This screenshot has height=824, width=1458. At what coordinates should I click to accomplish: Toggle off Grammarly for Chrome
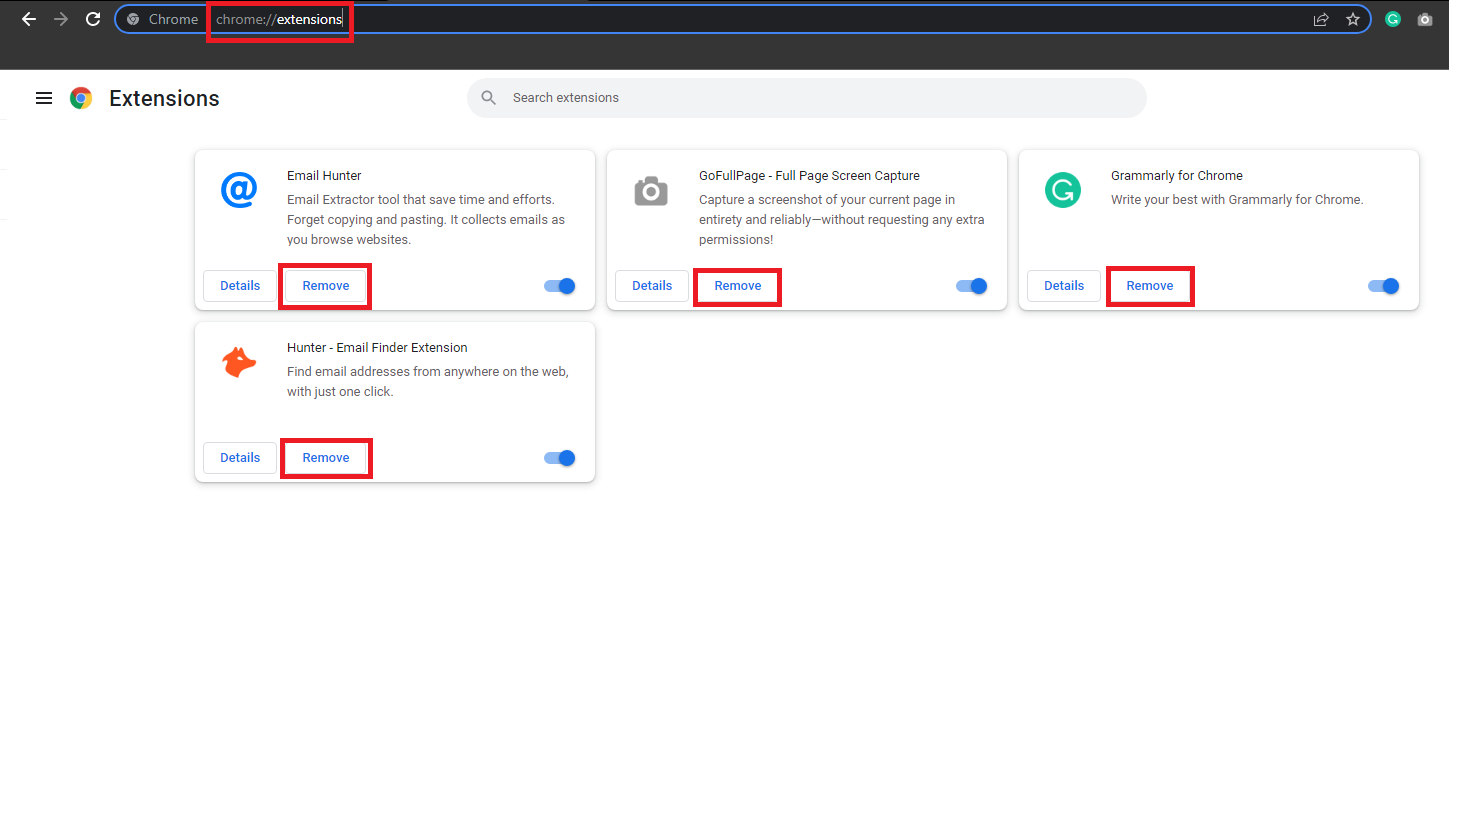click(1384, 286)
